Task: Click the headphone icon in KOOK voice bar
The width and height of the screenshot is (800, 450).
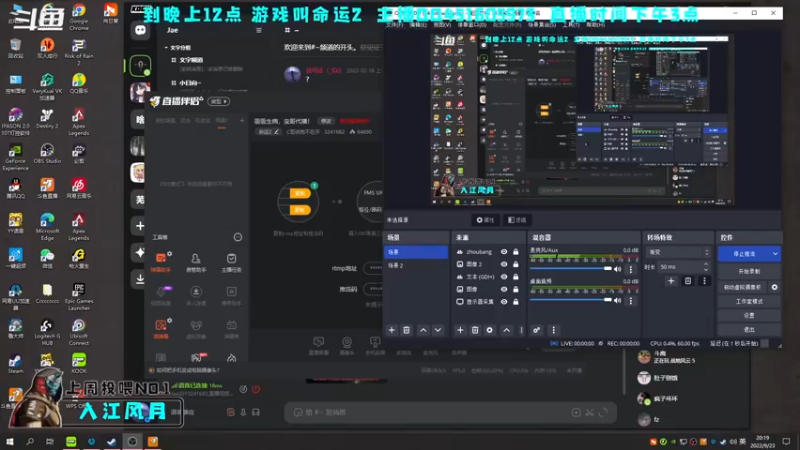Action: pyautogui.click(x=256, y=412)
